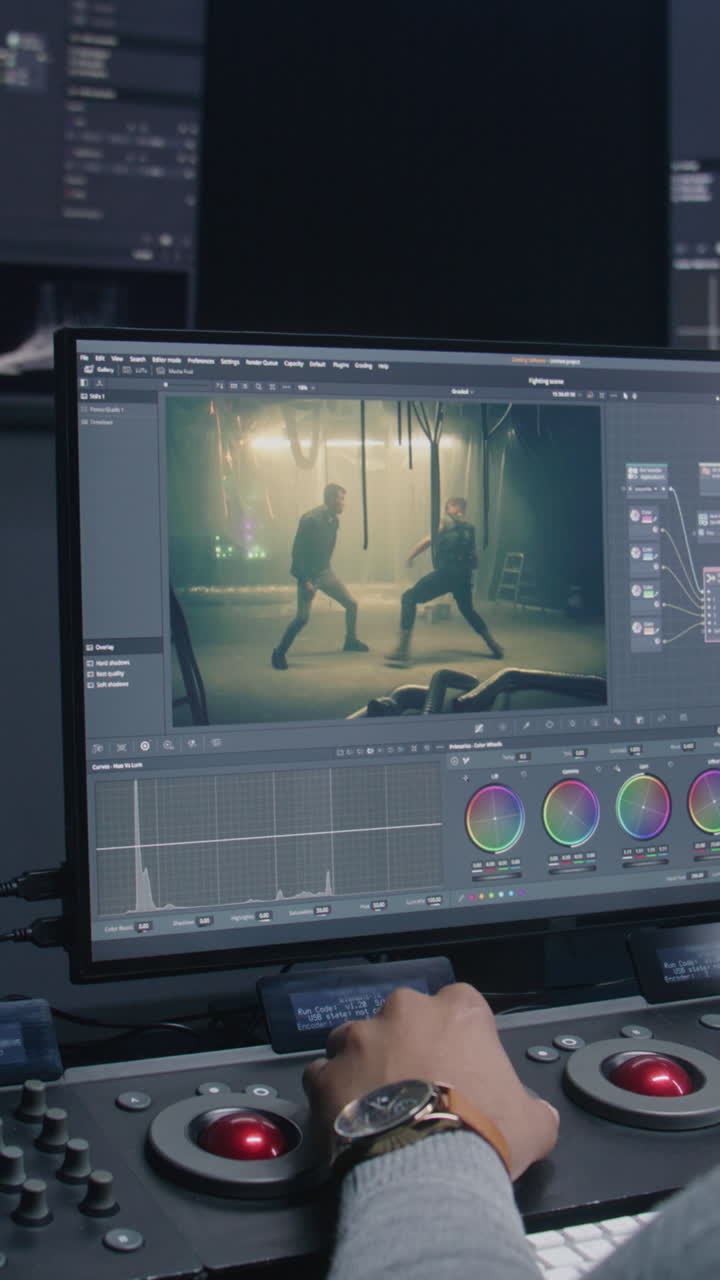Open the viewer zoom percentage dropdown
Viewport: 720px width, 1280px height.
click(306, 388)
